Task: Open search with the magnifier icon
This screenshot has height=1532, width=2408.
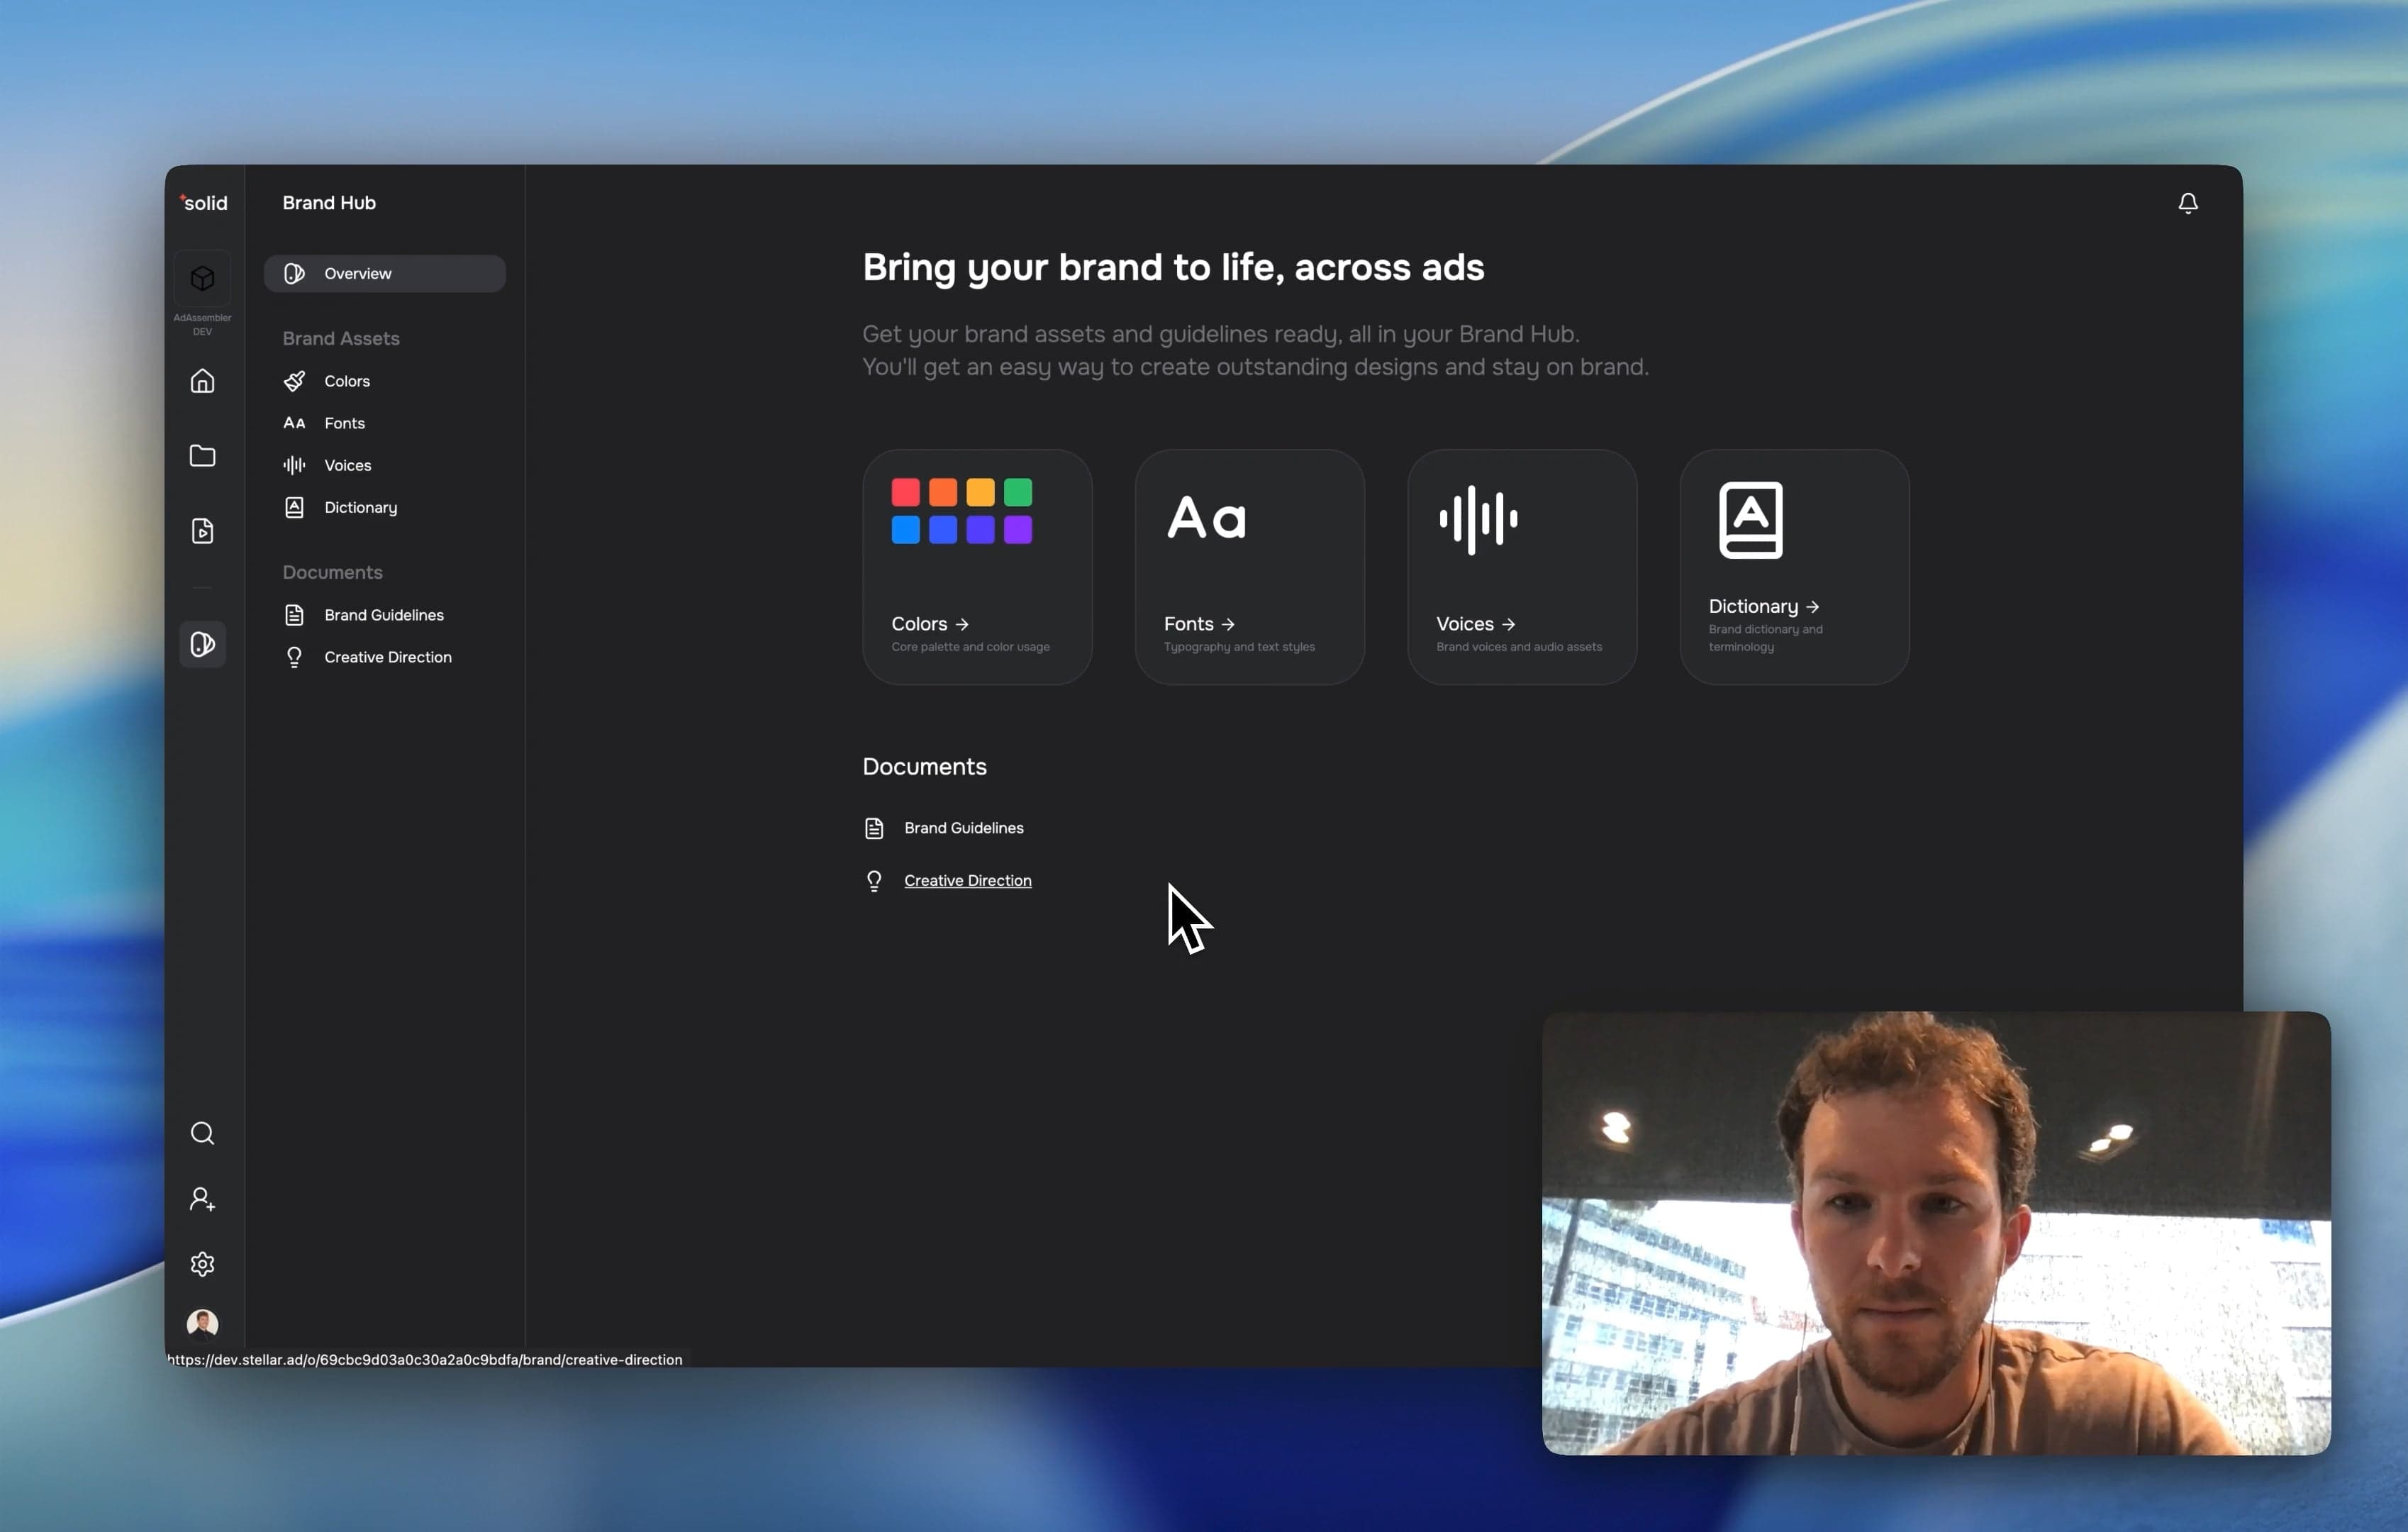Action: pos(203,1133)
